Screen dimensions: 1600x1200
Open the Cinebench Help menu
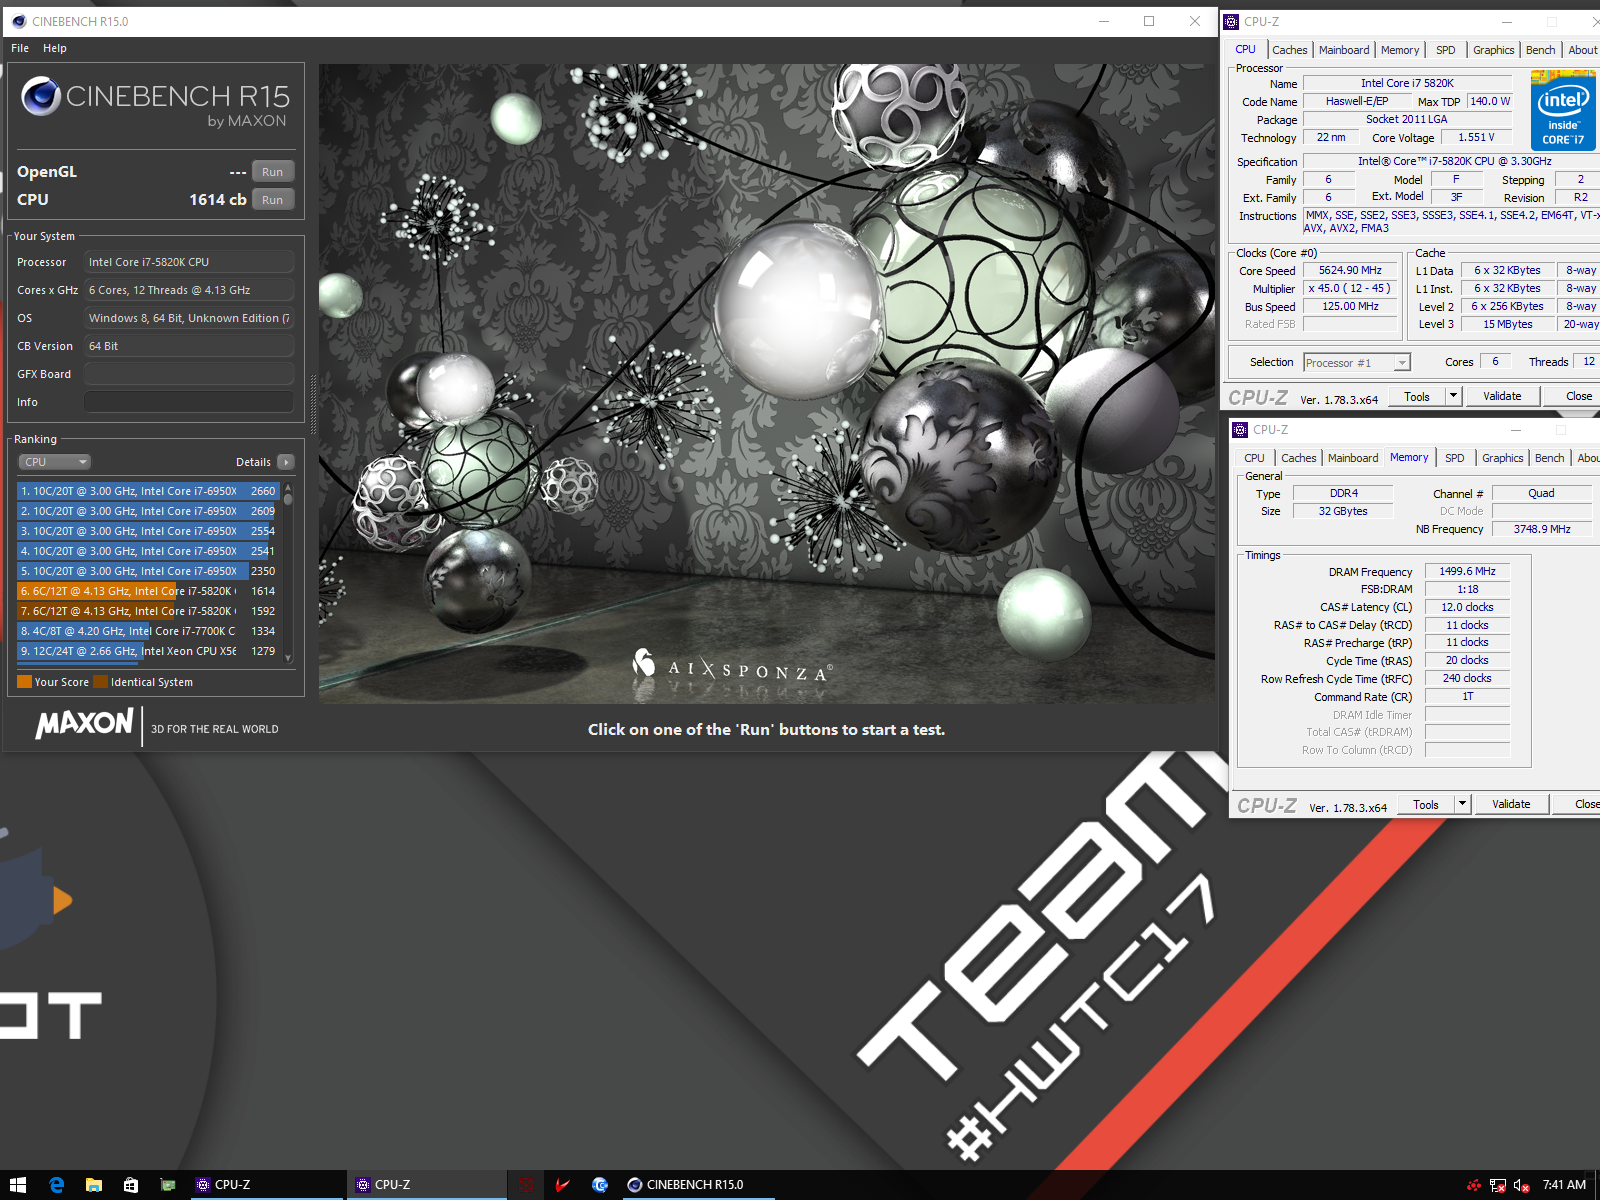pos(55,48)
